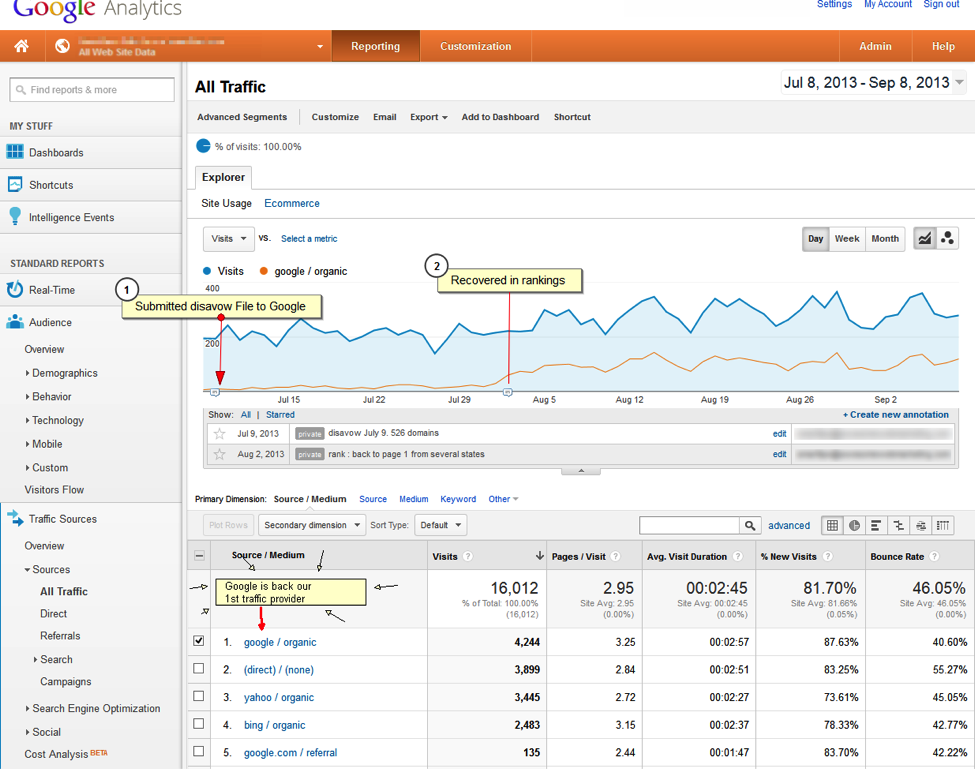Image resolution: width=975 pixels, height=769 pixels.
Task: Click the Real-Time clock icon
Action: tap(15, 290)
